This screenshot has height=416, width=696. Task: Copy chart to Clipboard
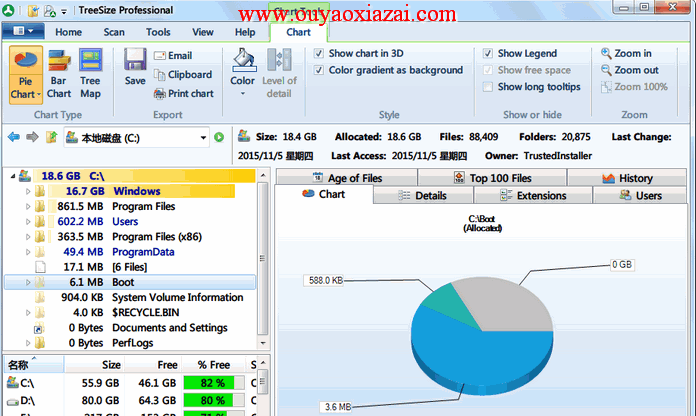pos(183,75)
